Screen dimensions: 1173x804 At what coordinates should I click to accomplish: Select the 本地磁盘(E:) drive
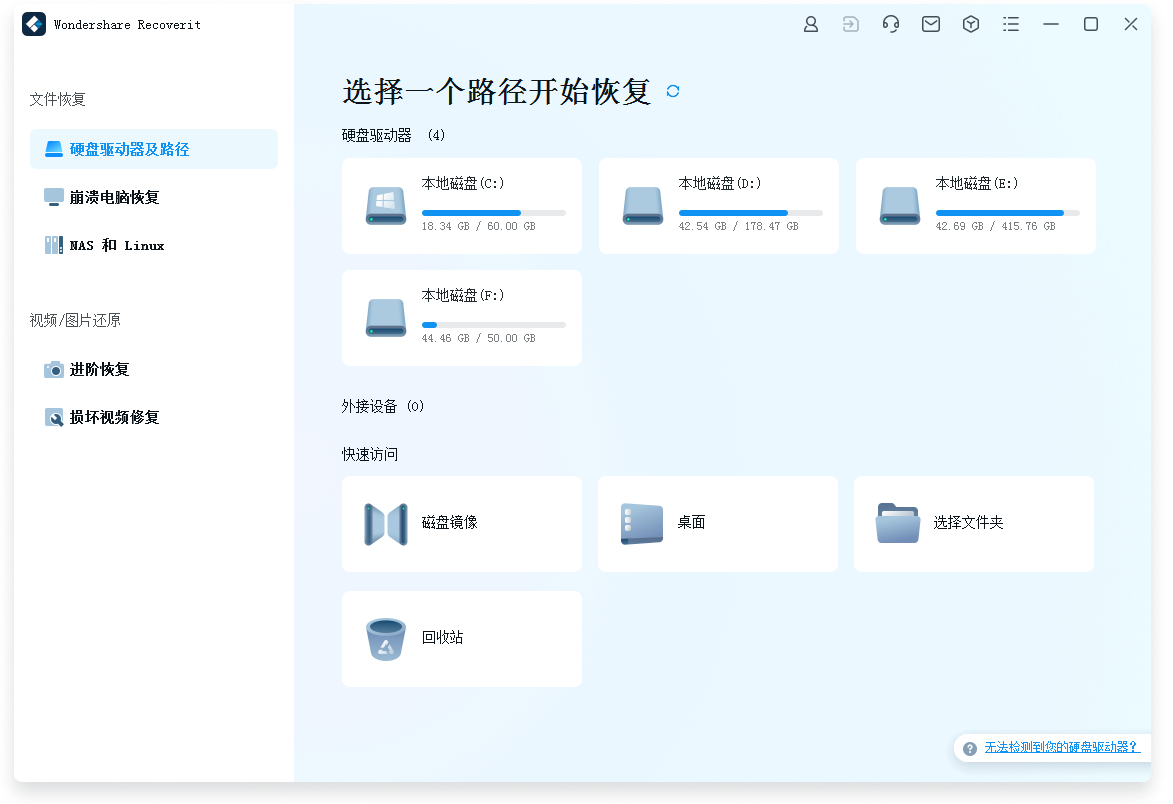pyautogui.click(x=975, y=205)
